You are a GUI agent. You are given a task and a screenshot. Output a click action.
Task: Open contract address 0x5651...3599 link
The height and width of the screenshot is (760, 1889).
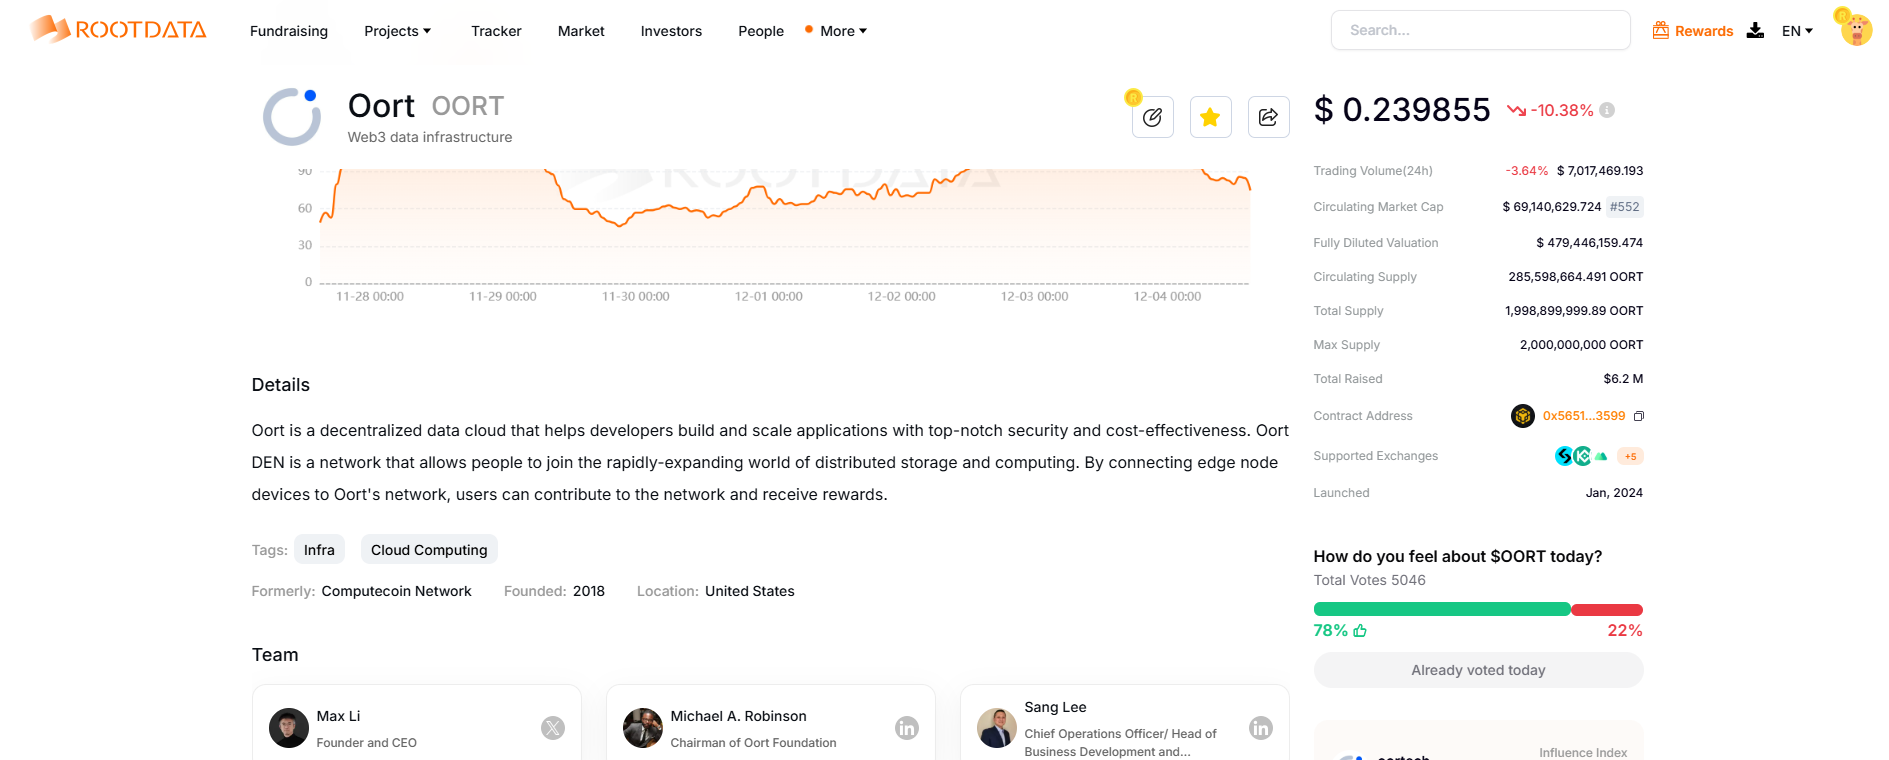click(1584, 416)
